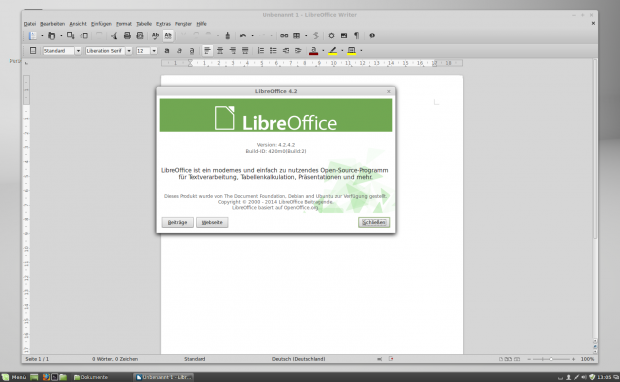Viewport: 620px width, 382px height.
Task: Click the New document icon
Action: pos(33,36)
